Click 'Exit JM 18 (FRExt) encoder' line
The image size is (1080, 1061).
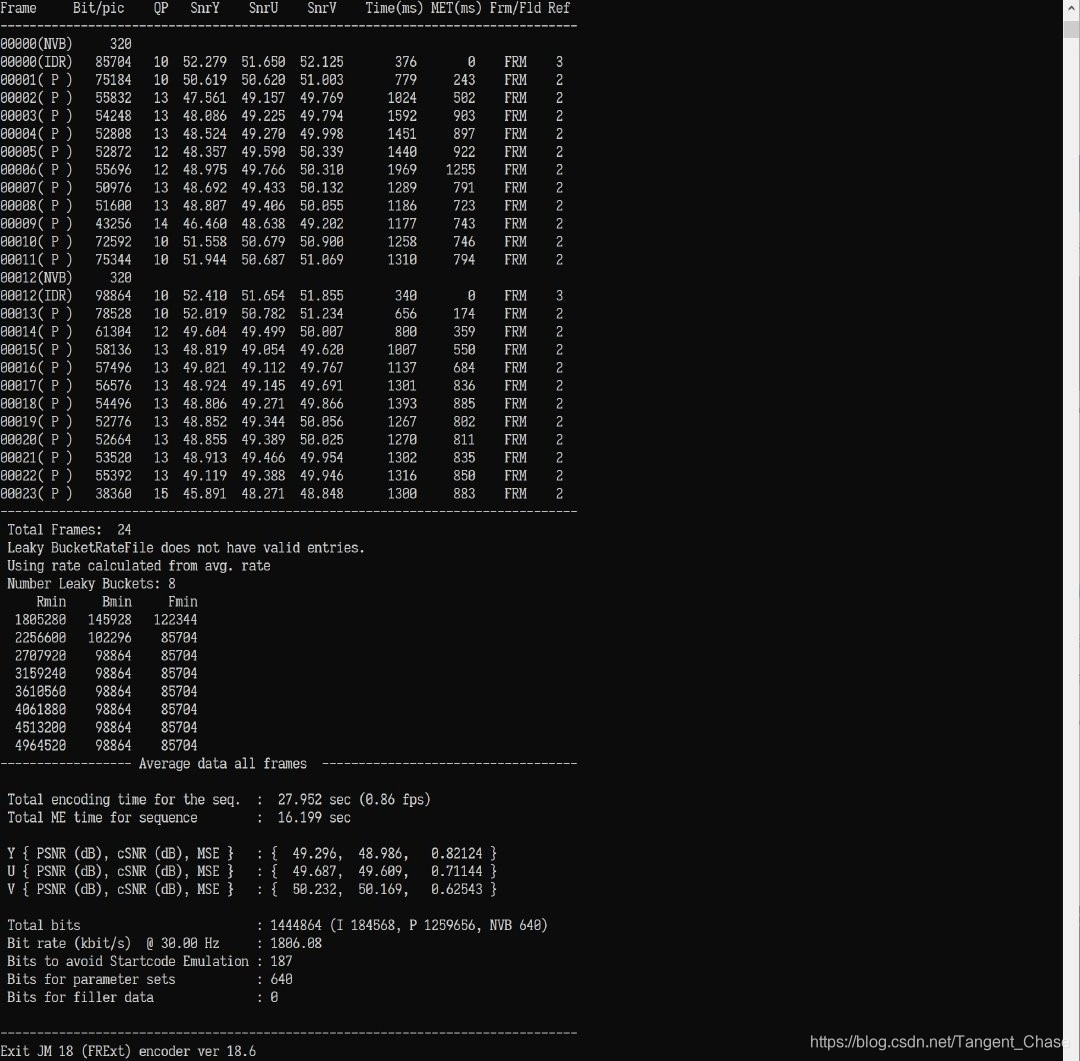[x=128, y=1051]
